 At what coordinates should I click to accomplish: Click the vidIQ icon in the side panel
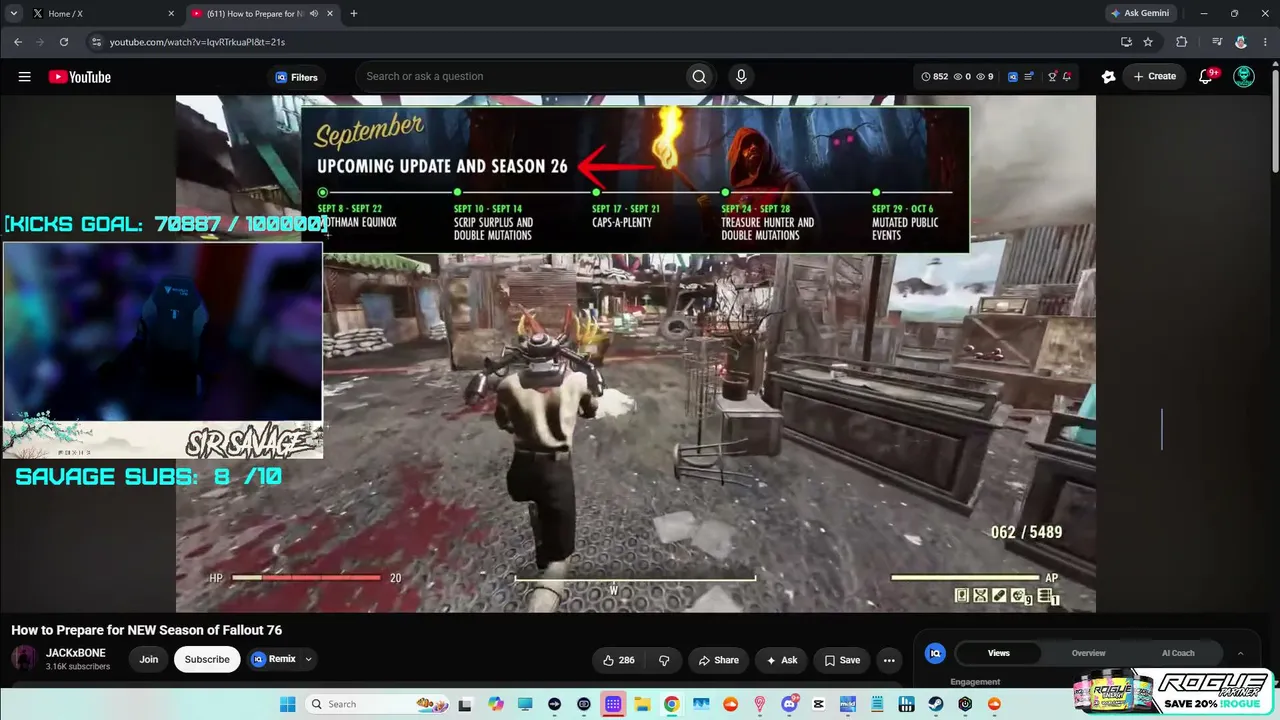pyautogui.click(x=936, y=653)
